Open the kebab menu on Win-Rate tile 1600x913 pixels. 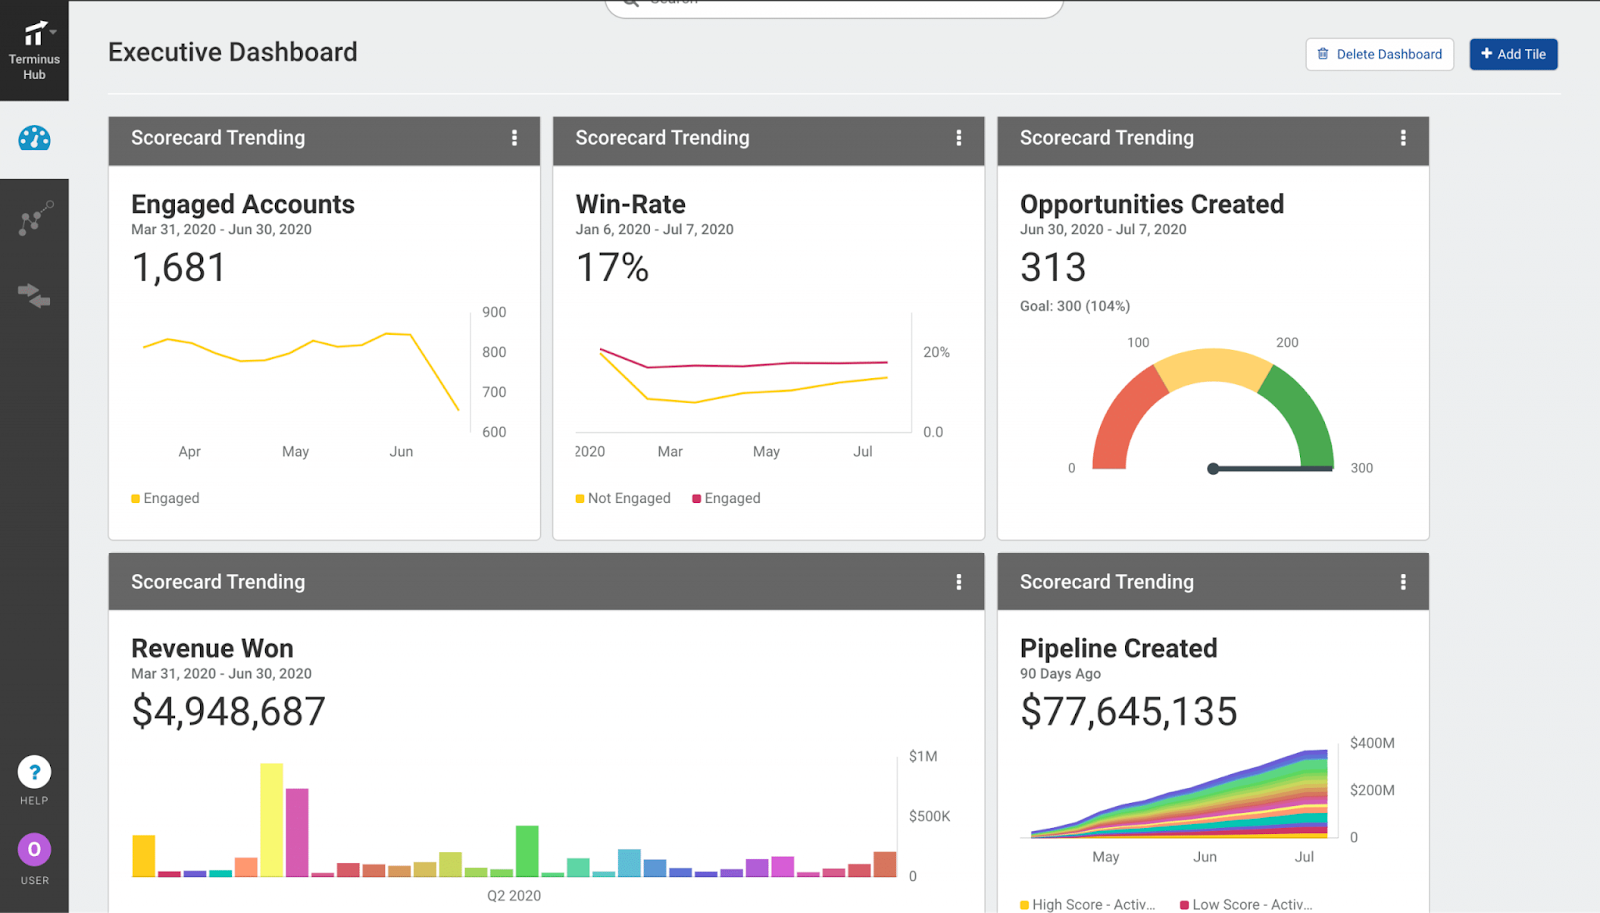click(960, 140)
